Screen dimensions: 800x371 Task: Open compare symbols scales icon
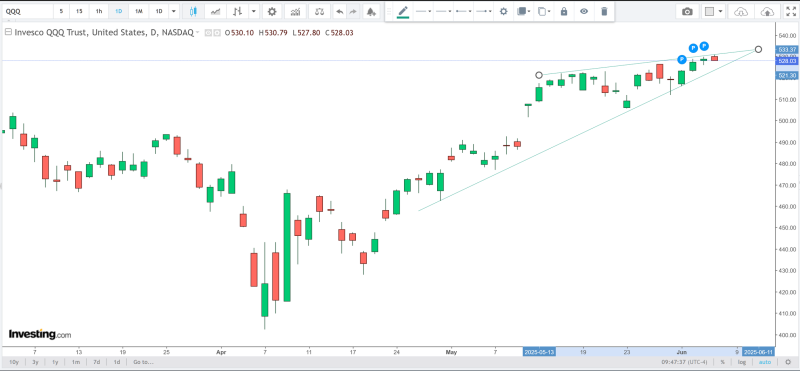[319, 11]
